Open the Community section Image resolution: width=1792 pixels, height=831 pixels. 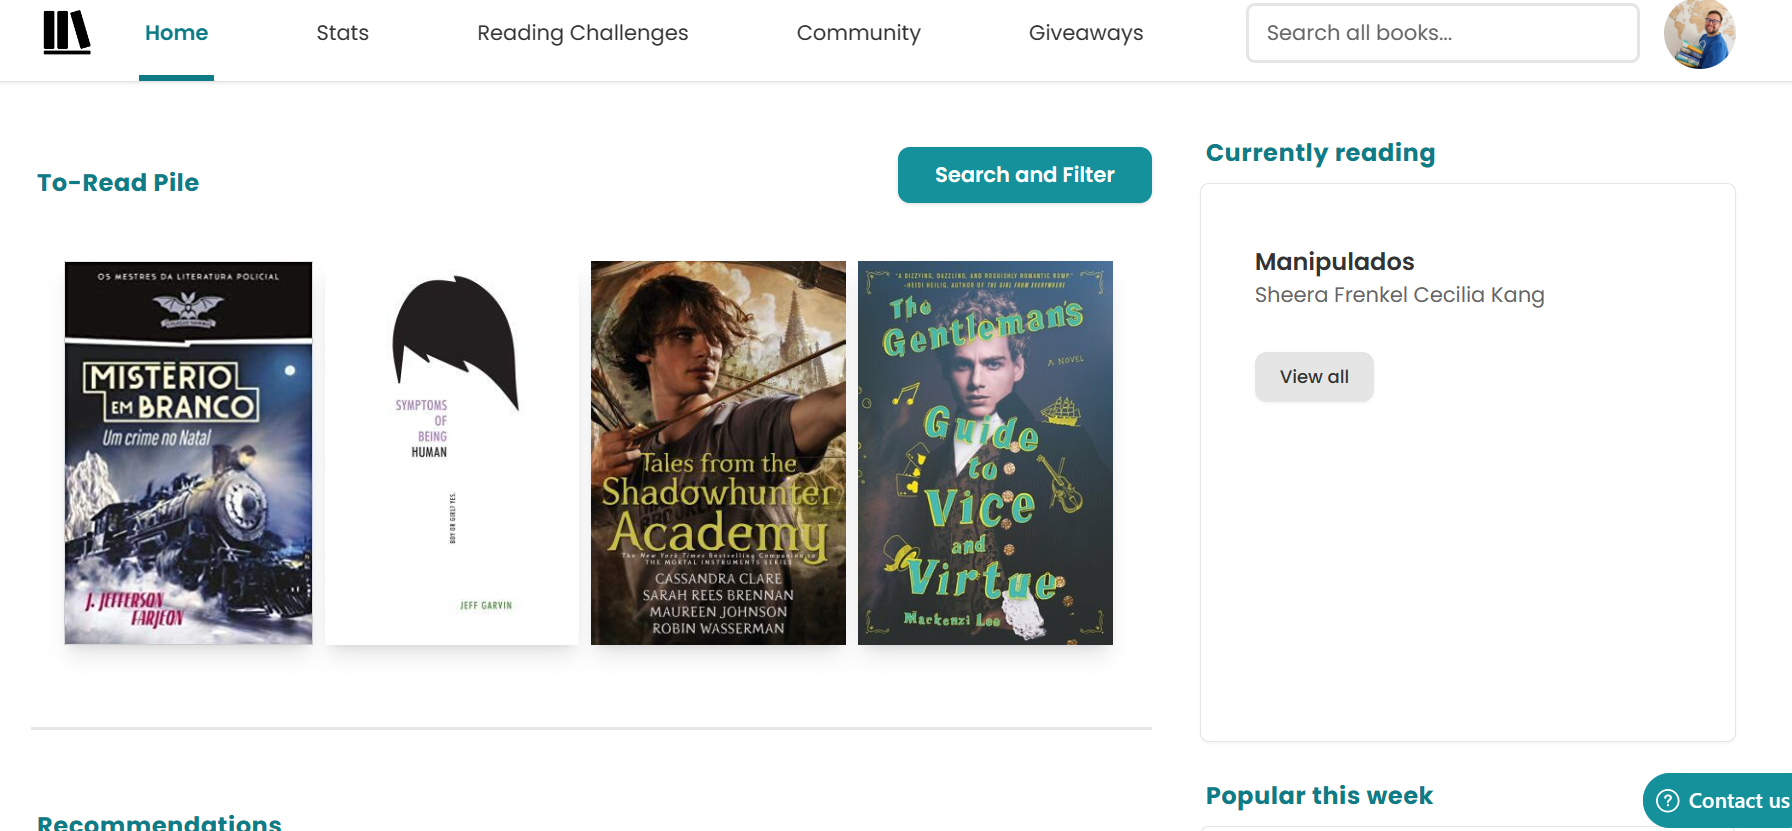click(858, 33)
